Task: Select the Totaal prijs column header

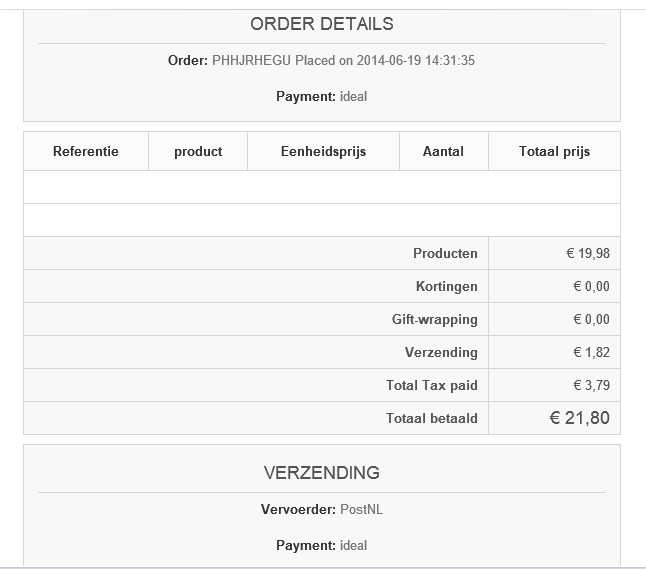Action: coord(554,151)
